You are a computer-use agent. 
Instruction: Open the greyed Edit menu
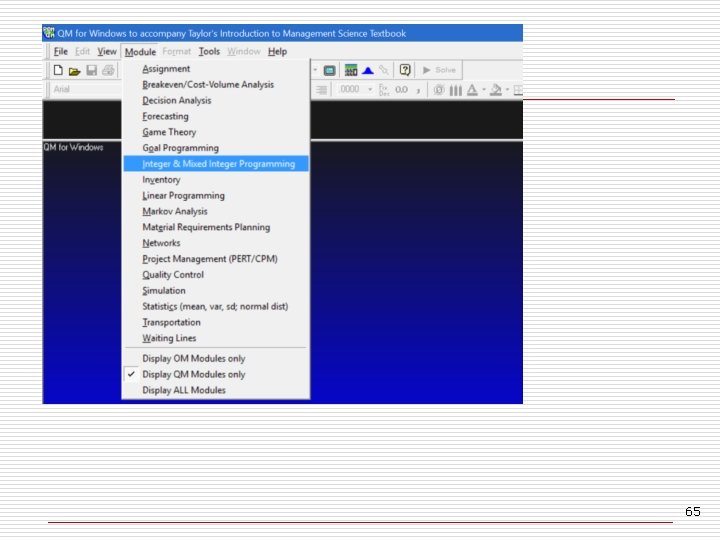pyautogui.click(x=83, y=51)
